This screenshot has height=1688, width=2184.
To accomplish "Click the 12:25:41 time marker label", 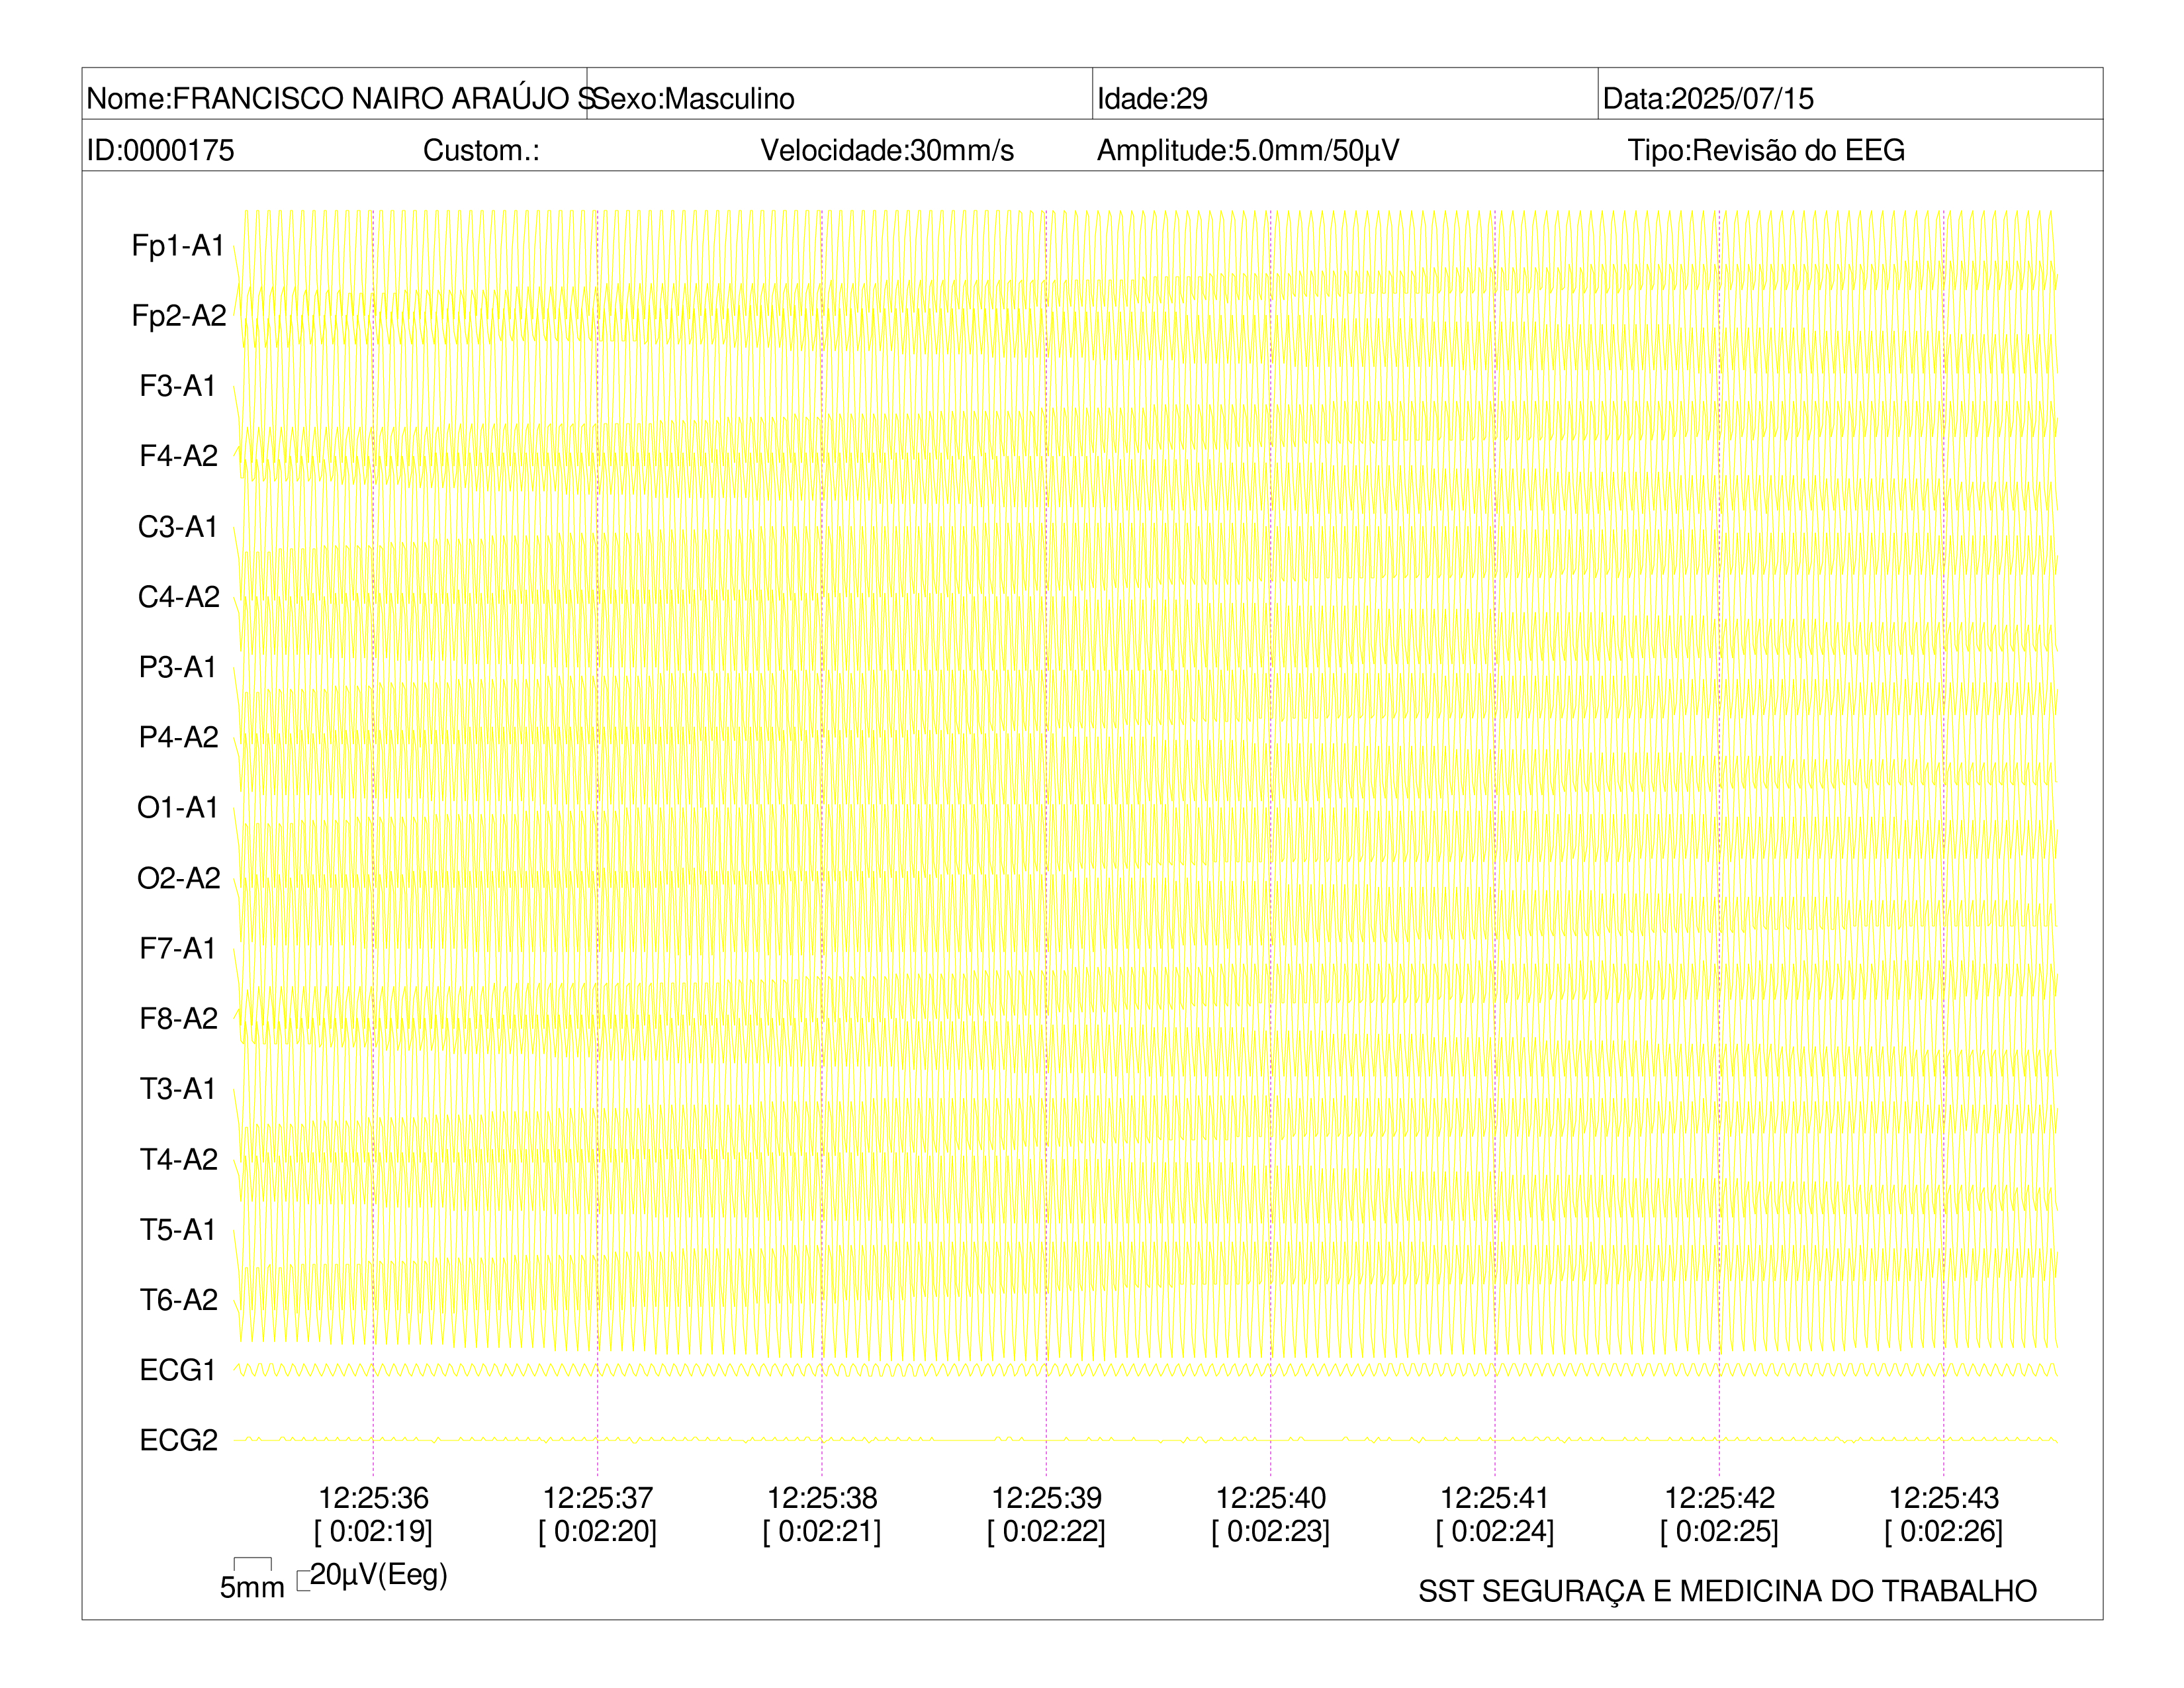I will pos(1495,1498).
